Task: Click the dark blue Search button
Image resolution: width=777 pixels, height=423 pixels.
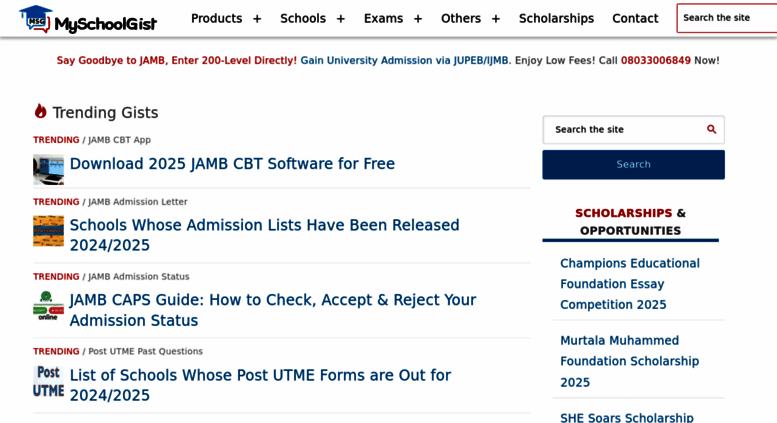Action: [633, 164]
